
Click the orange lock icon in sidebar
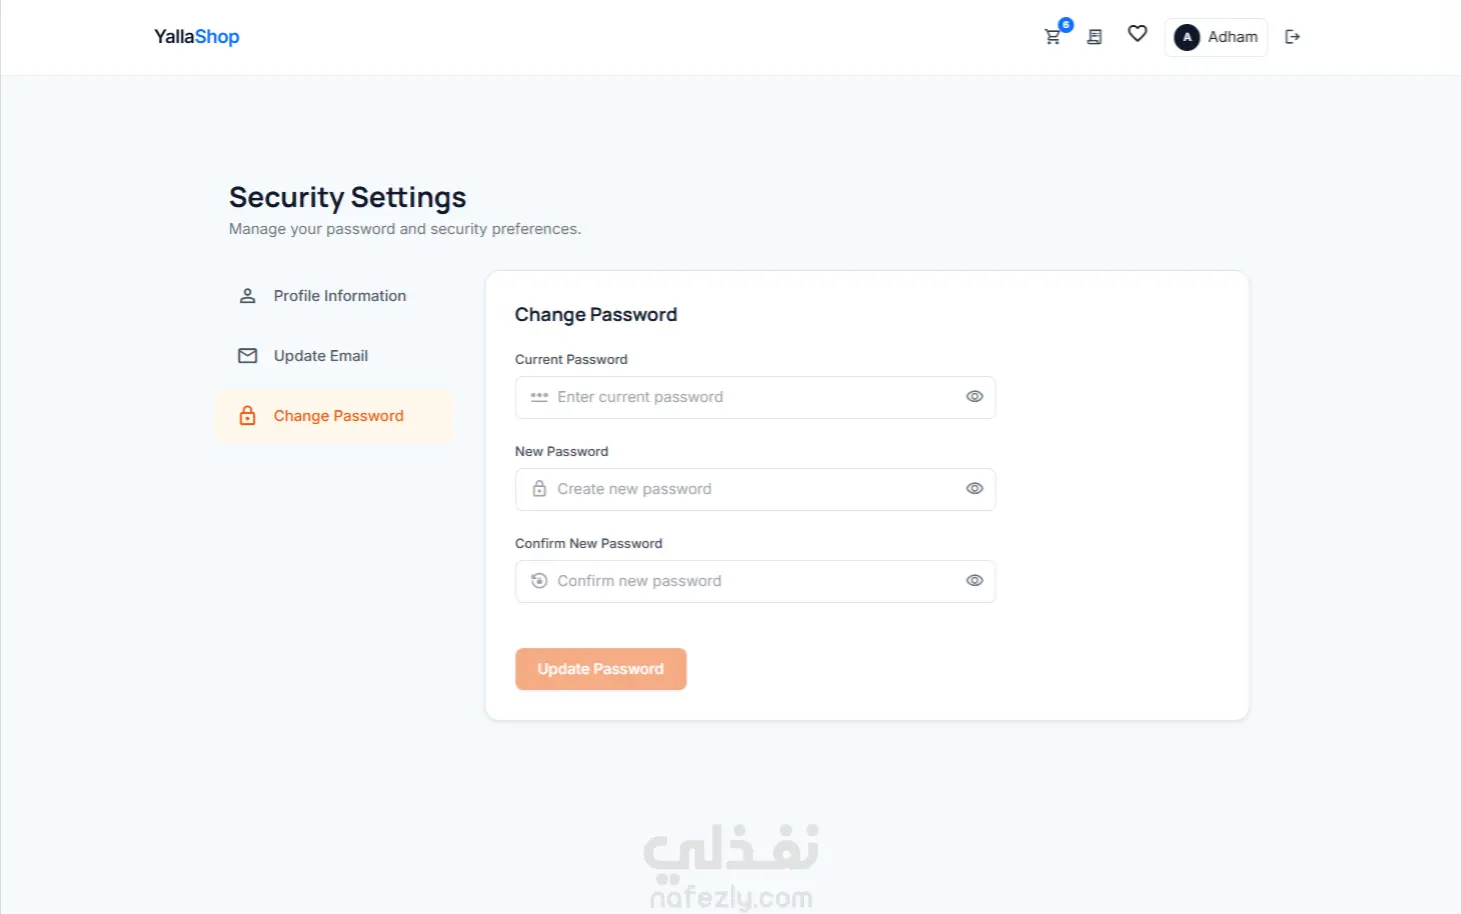(x=247, y=416)
